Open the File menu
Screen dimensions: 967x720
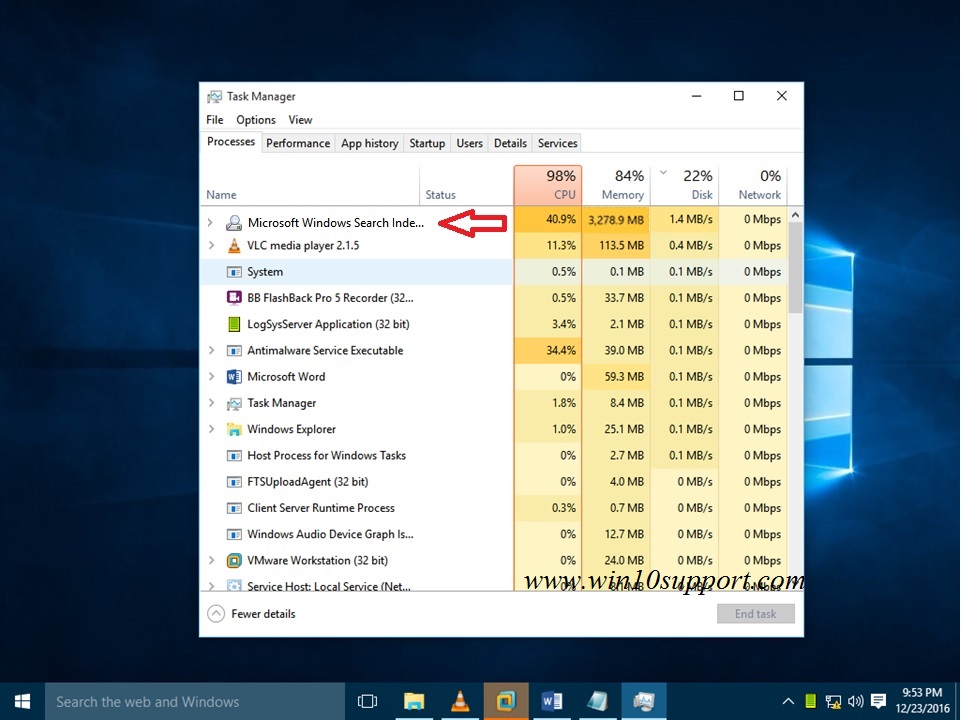point(215,120)
